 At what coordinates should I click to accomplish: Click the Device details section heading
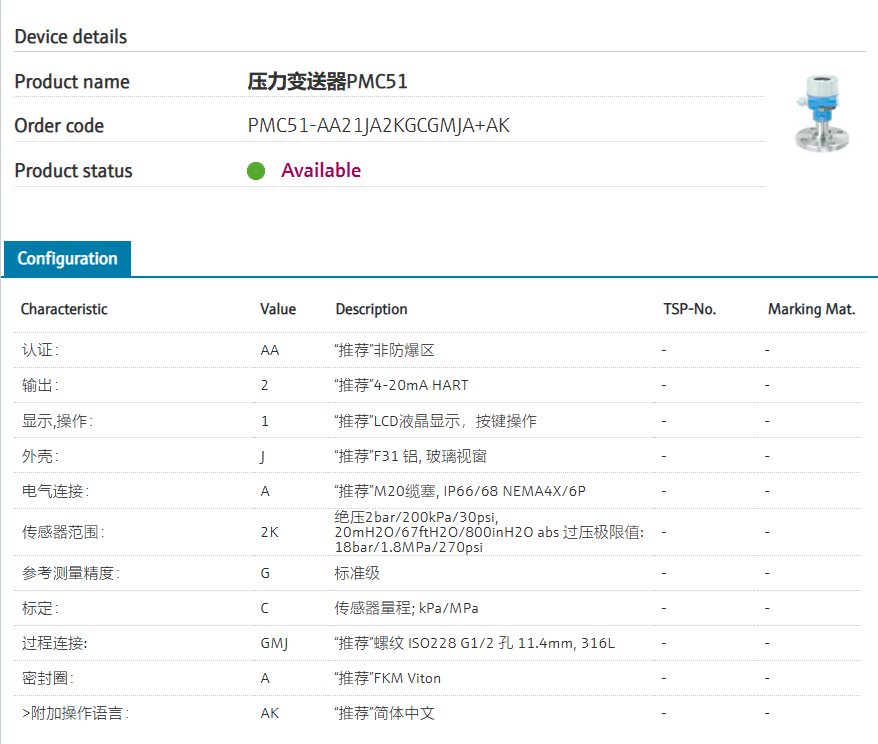coord(71,37)
